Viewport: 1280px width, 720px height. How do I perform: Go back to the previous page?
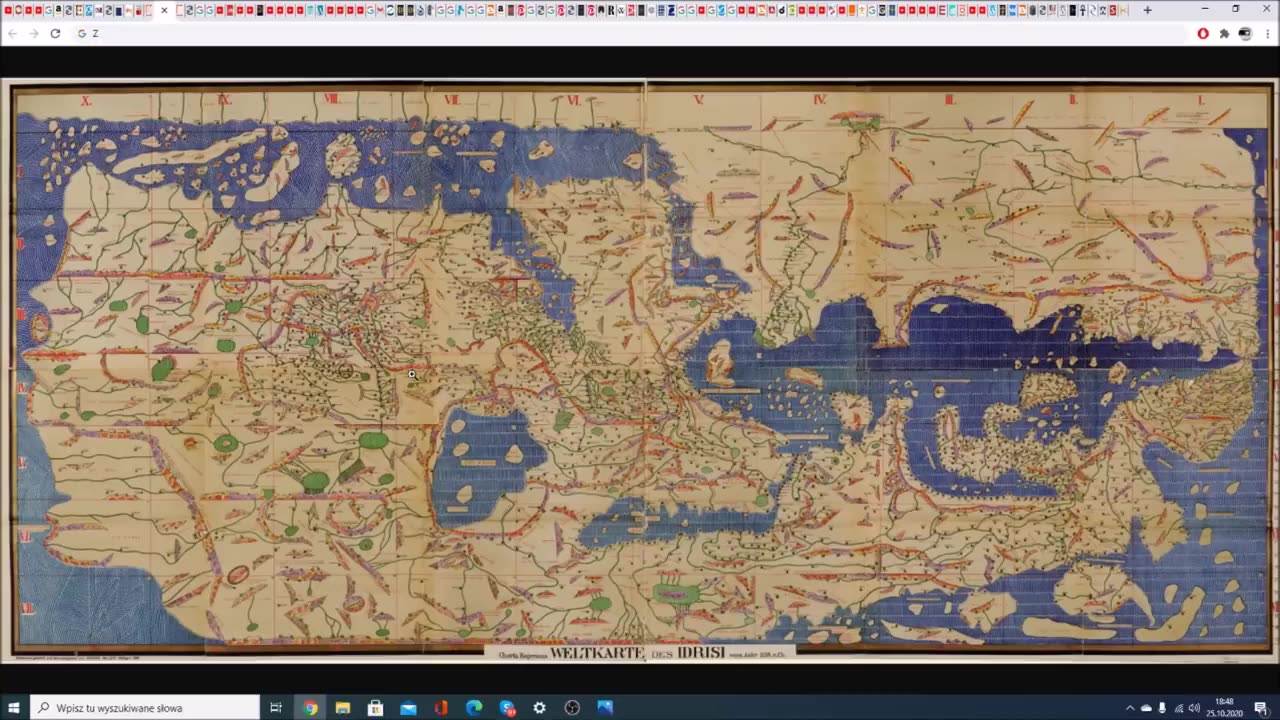12,33
